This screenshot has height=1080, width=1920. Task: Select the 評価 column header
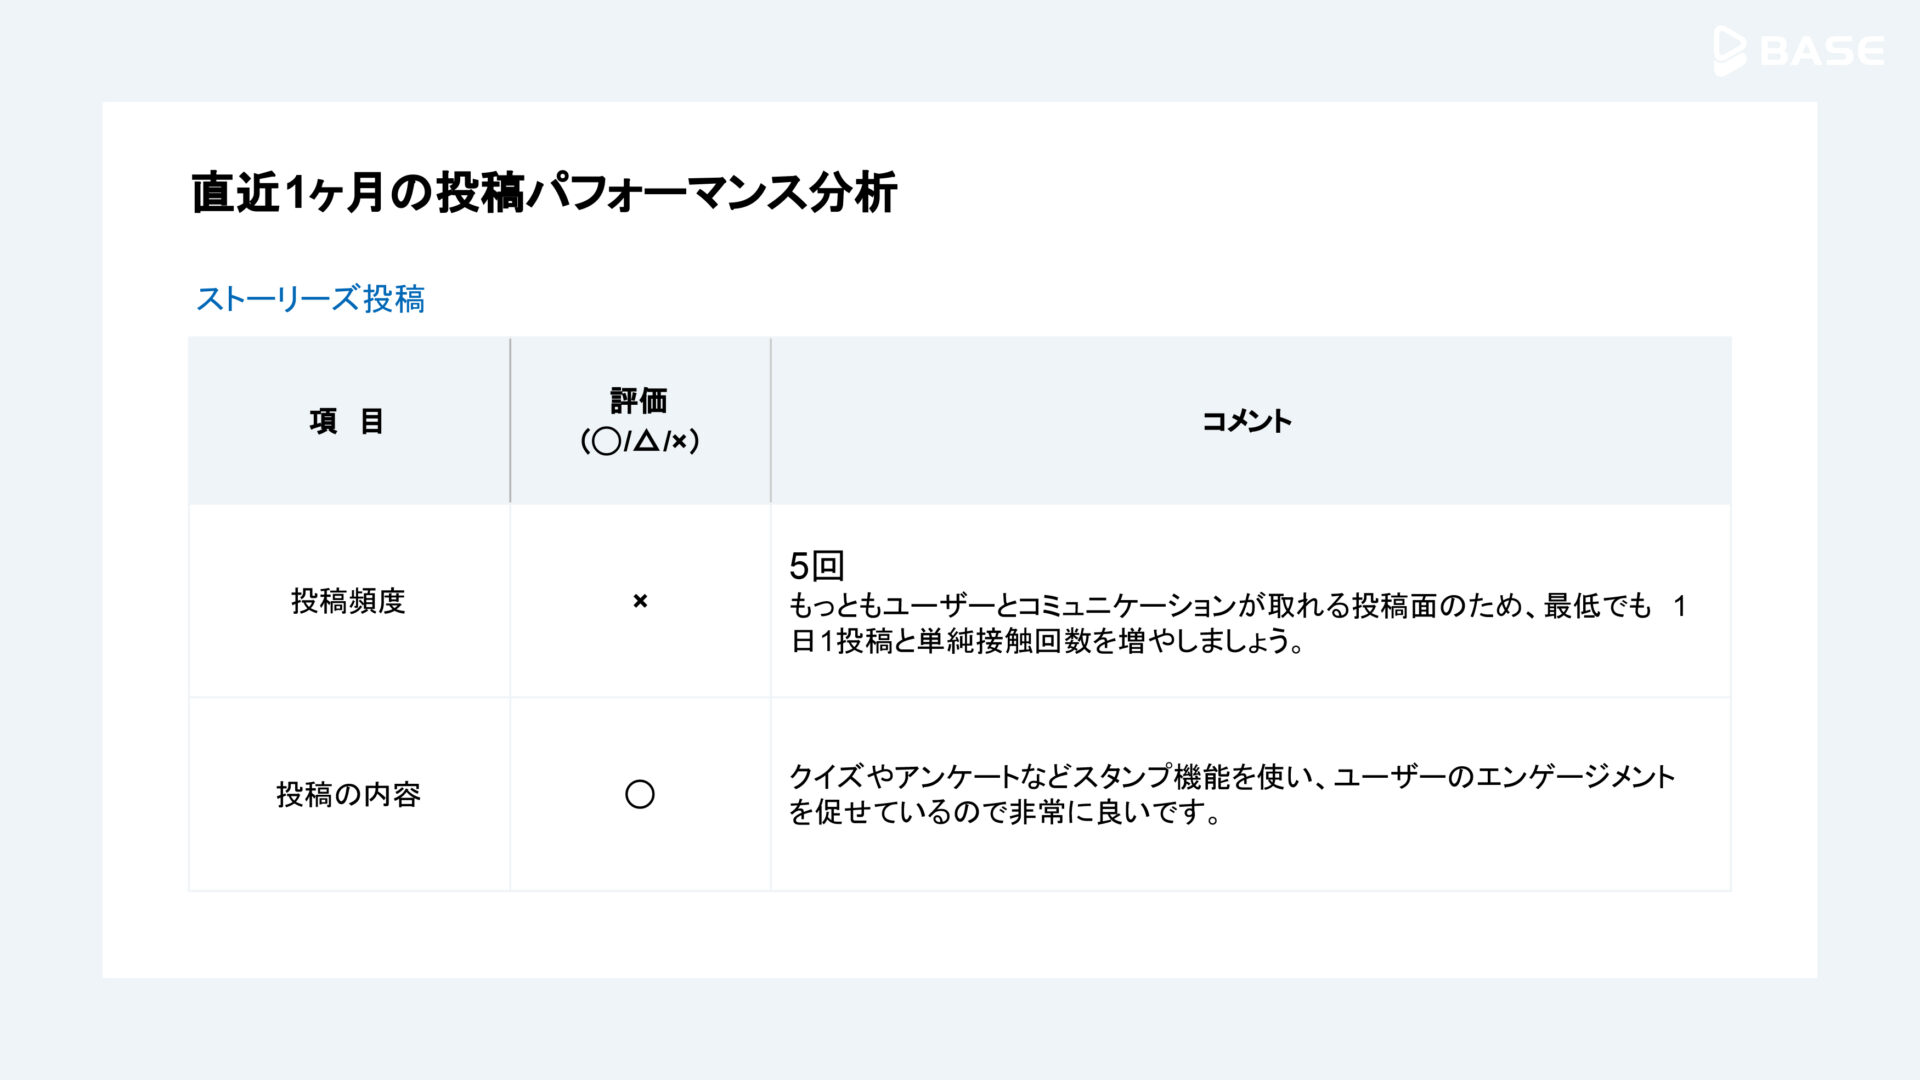639,401
